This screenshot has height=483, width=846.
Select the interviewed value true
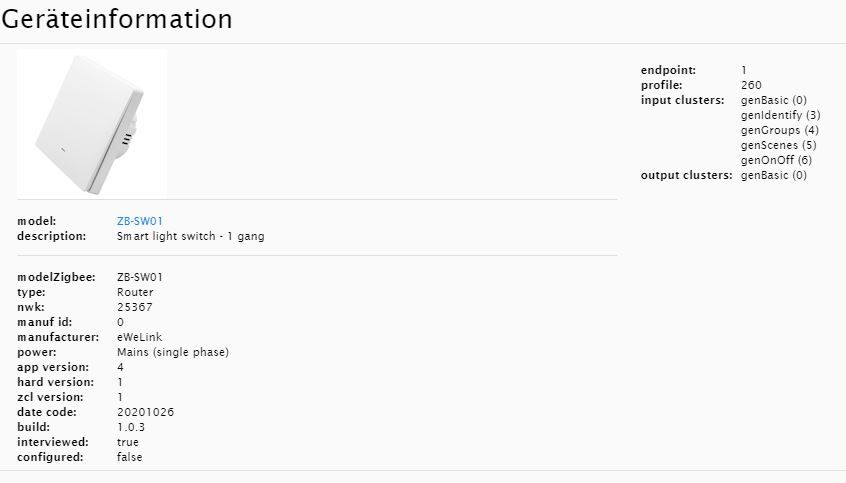point(128,442)
